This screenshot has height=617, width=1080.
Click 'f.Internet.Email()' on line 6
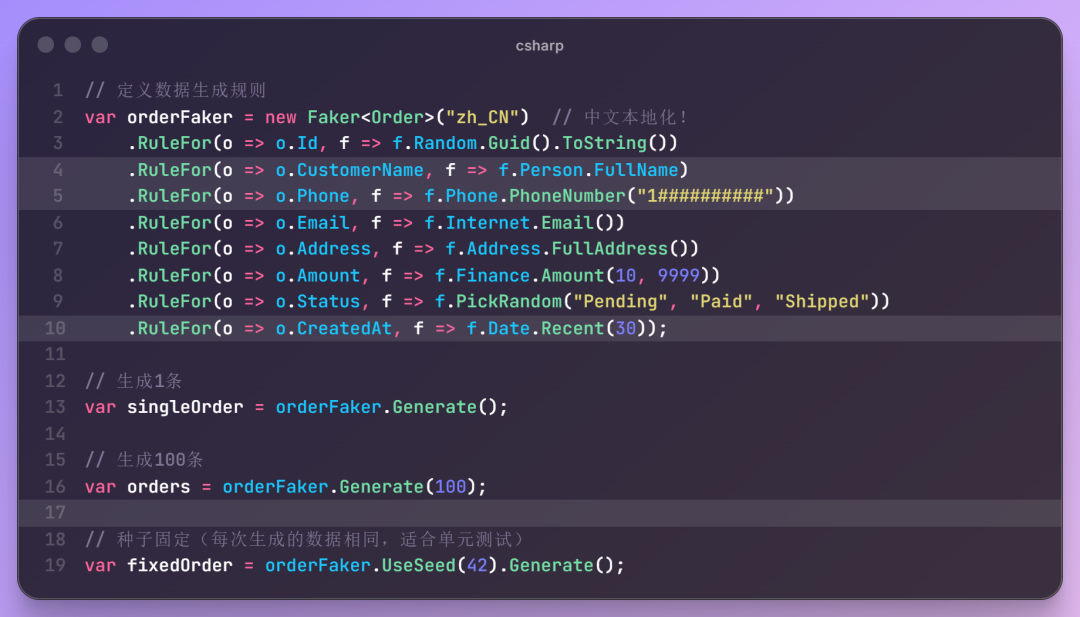pyautogui.click(x=519, y=223)
